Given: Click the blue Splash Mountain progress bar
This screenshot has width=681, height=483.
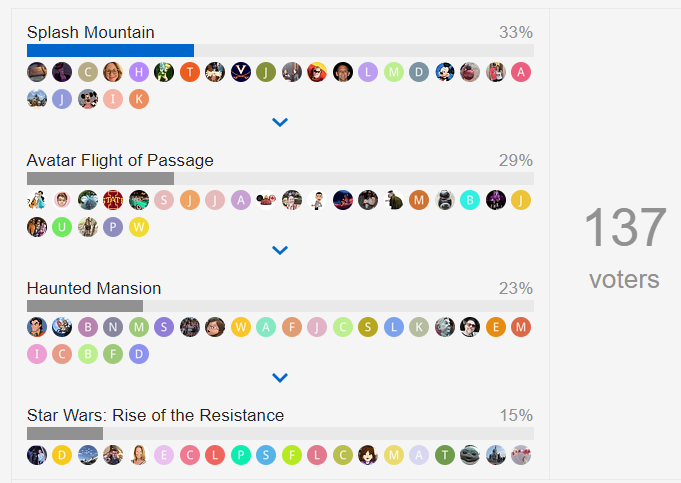Looking at the screenshot, I should pyautogui.click(x=110, y=50).
